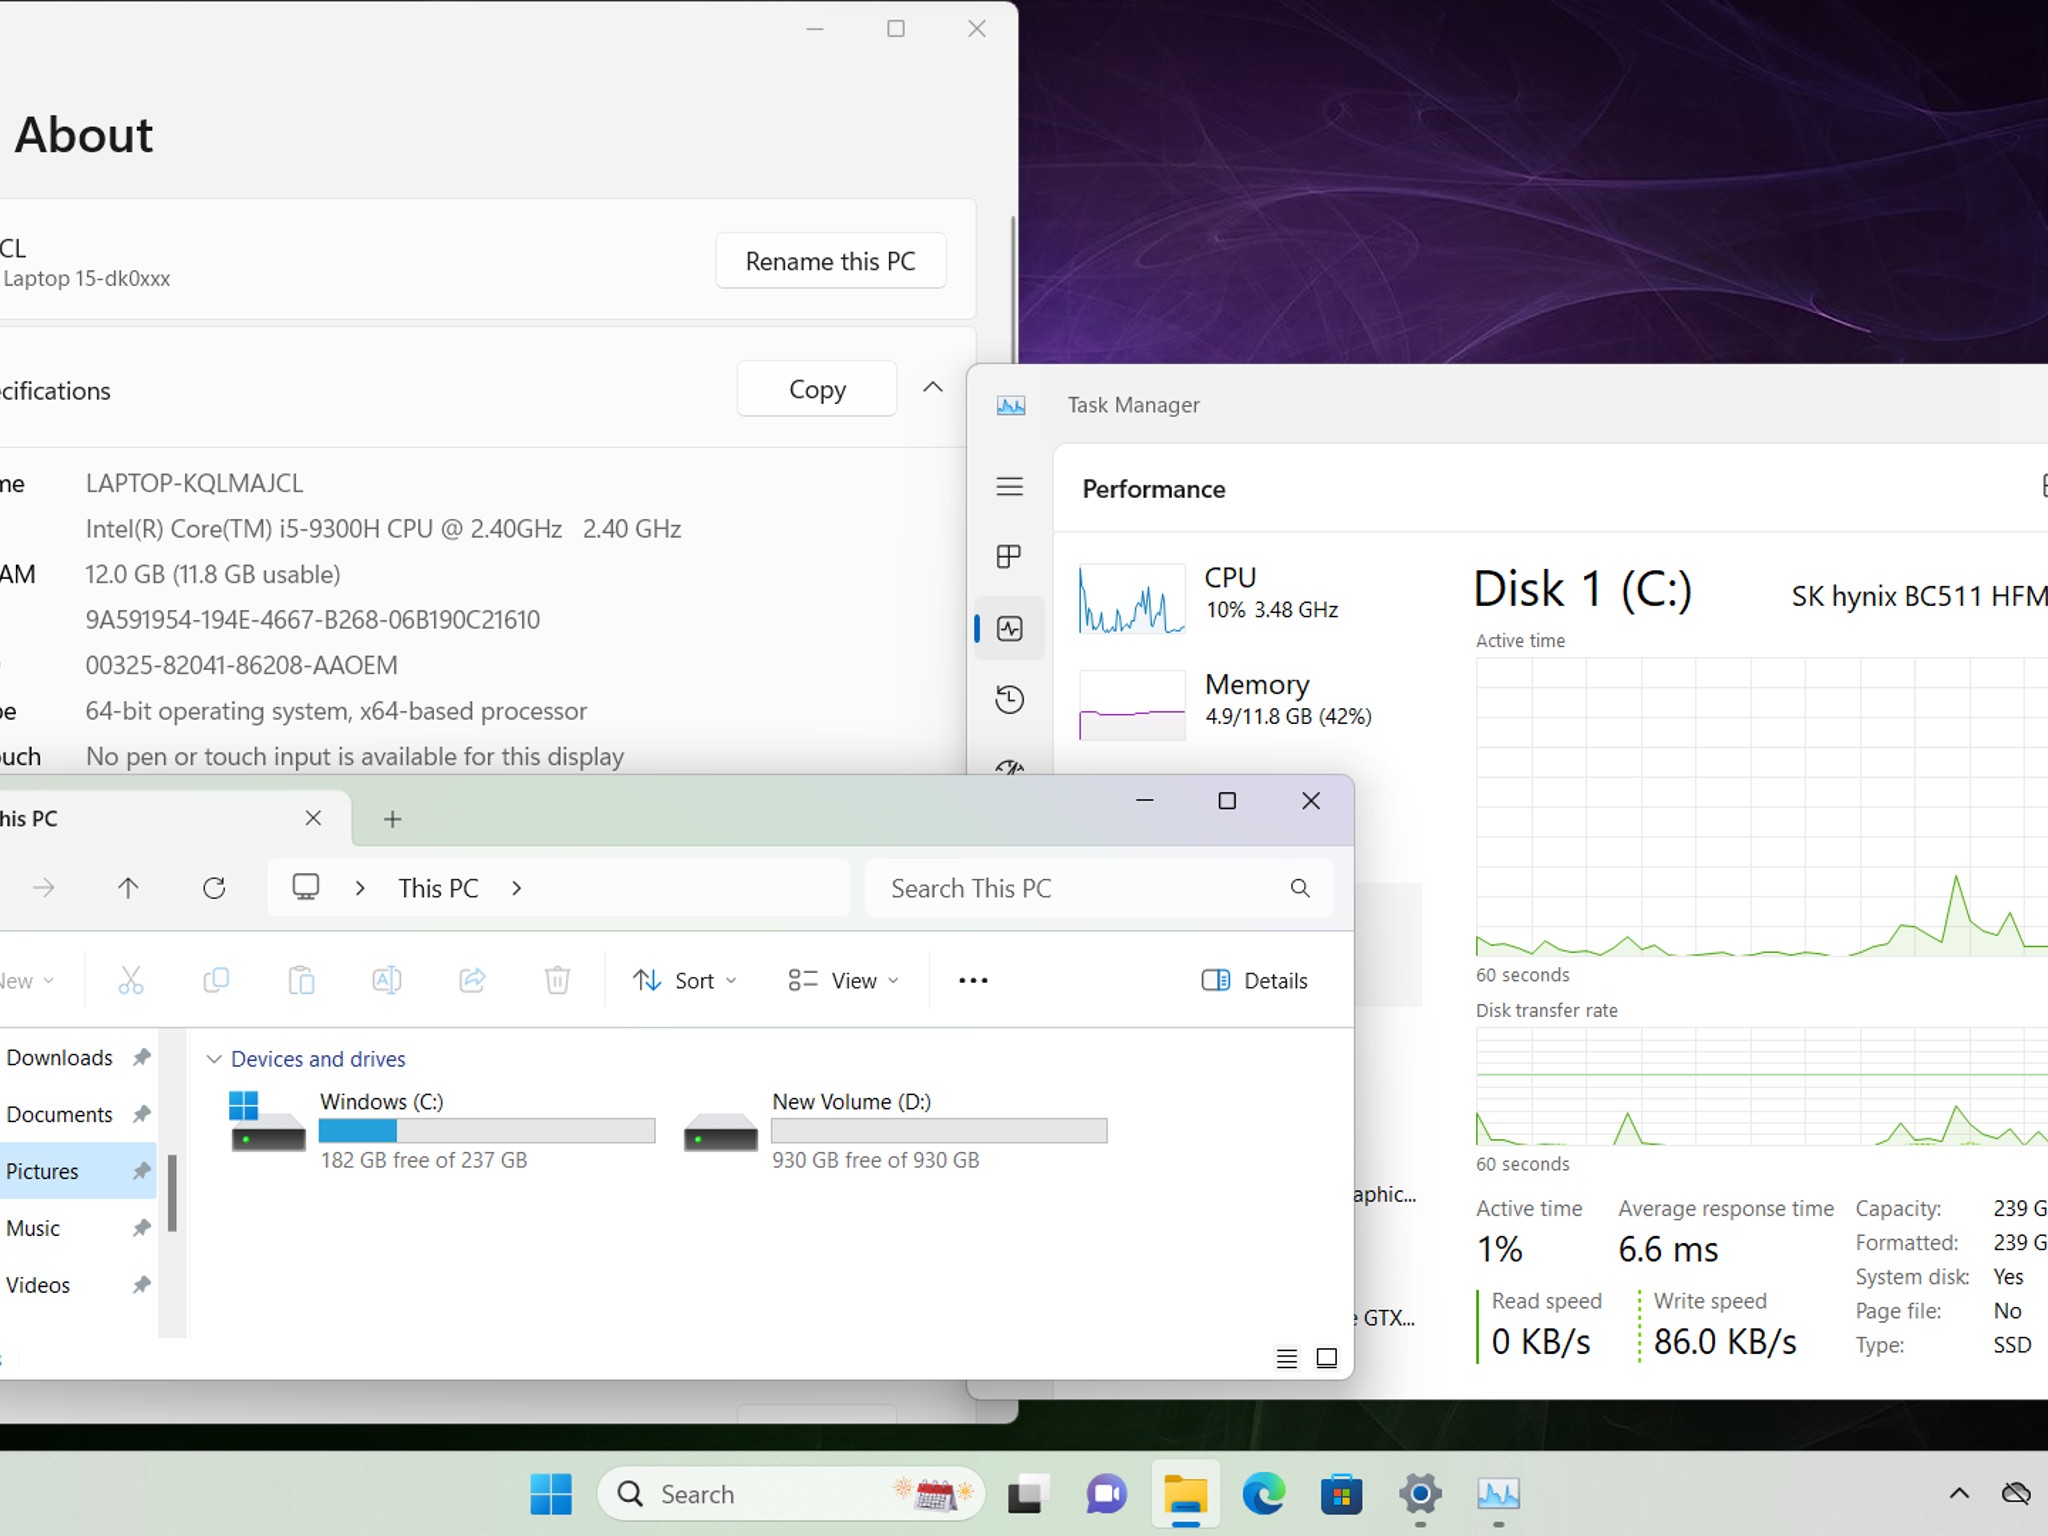The width and height of the screenshot is (2048, 1536).
Task: Switch to large thumbnails view icon
Action: pyautogui.click(x=1327, y=1358)
